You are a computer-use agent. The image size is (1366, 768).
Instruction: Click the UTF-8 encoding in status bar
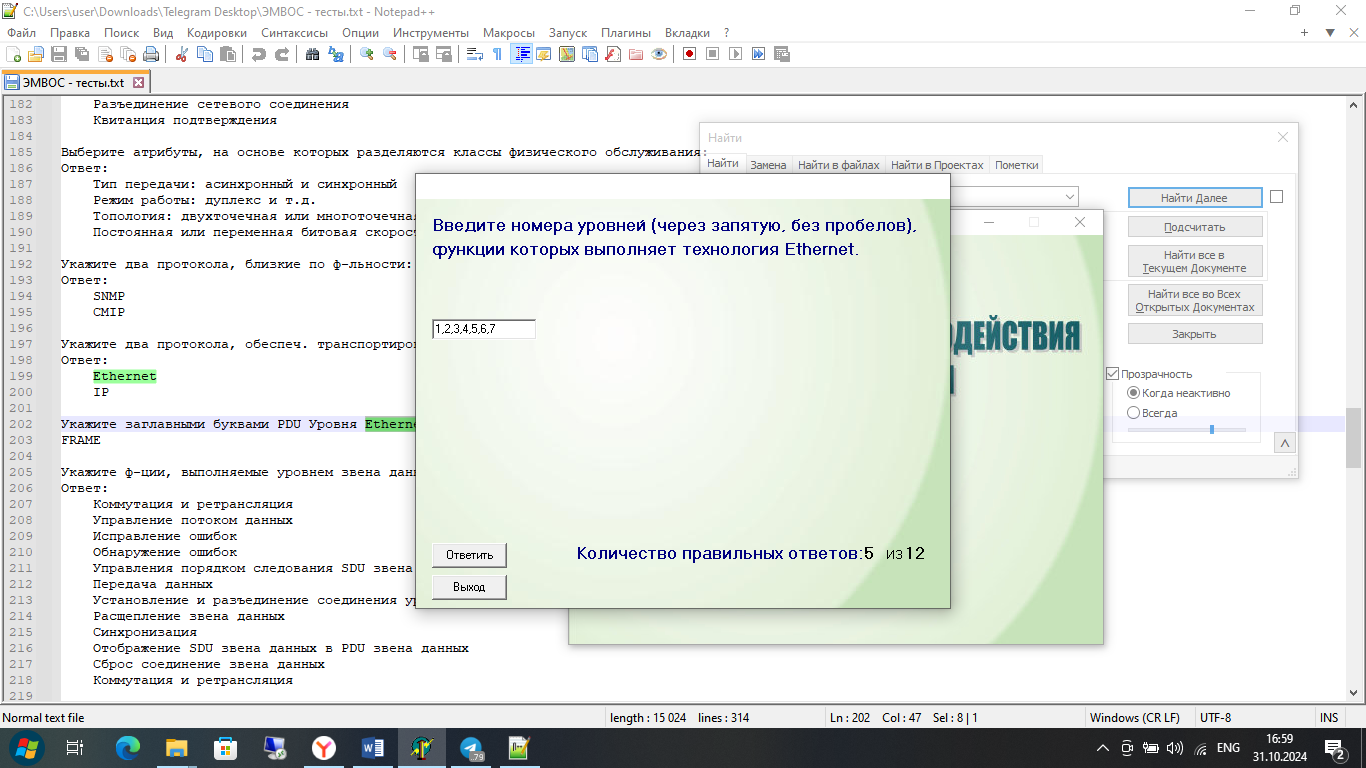point(1215,718)
